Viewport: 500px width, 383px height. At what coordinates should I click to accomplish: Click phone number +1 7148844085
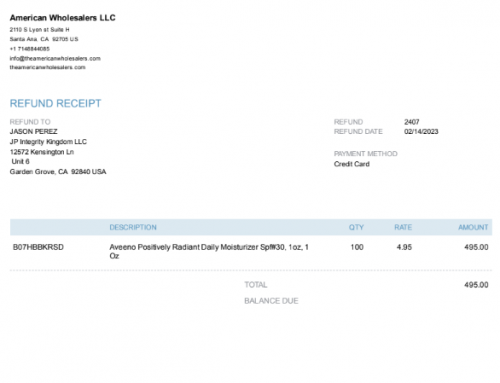(29, 49)
